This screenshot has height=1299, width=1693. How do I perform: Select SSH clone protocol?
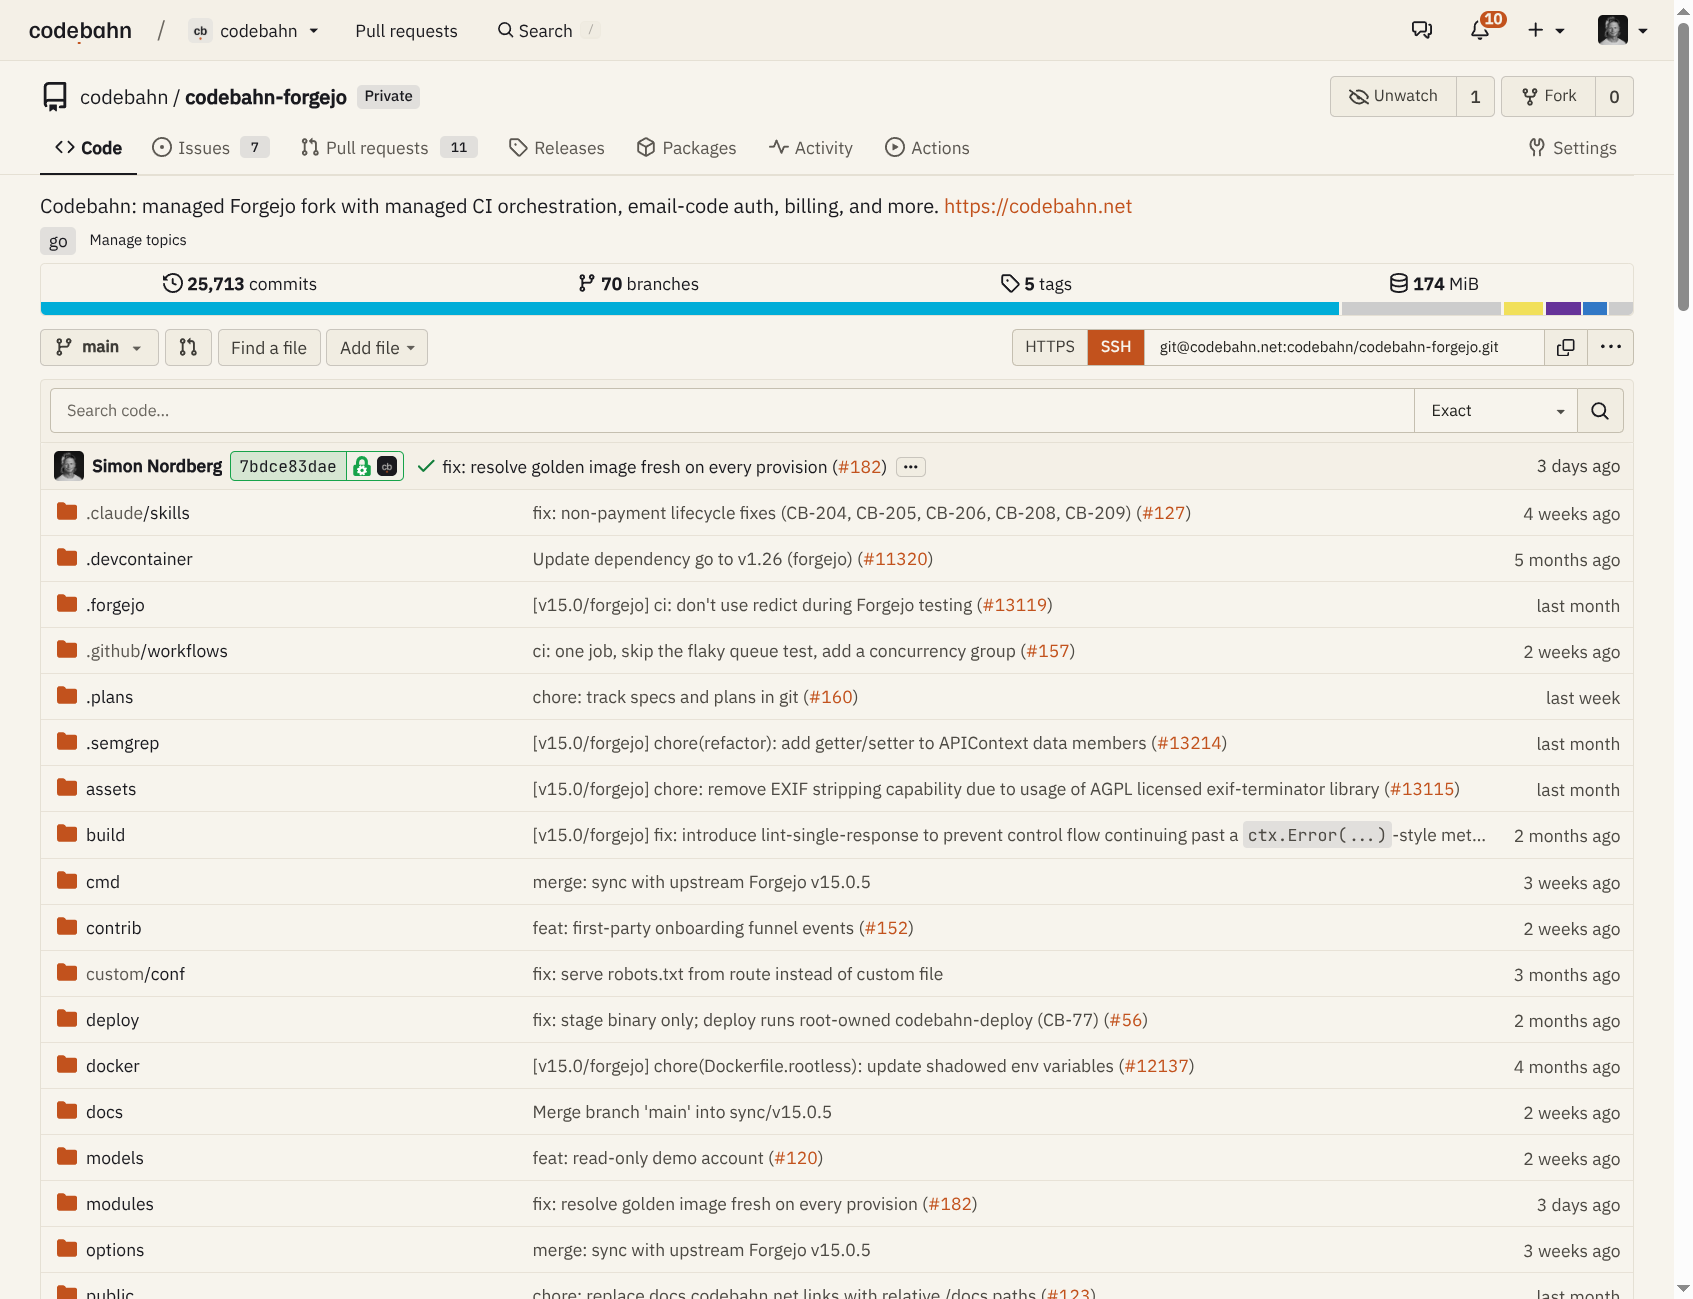1116,347
